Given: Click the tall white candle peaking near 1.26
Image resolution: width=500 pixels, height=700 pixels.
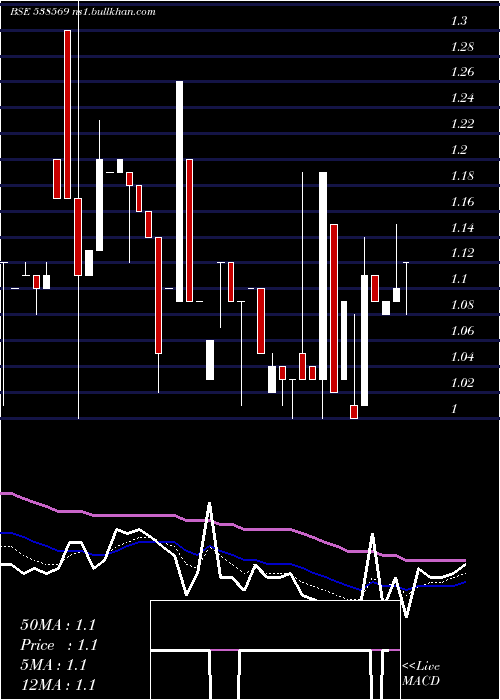Looking at the screenshot, I should [x=179, y=192].
